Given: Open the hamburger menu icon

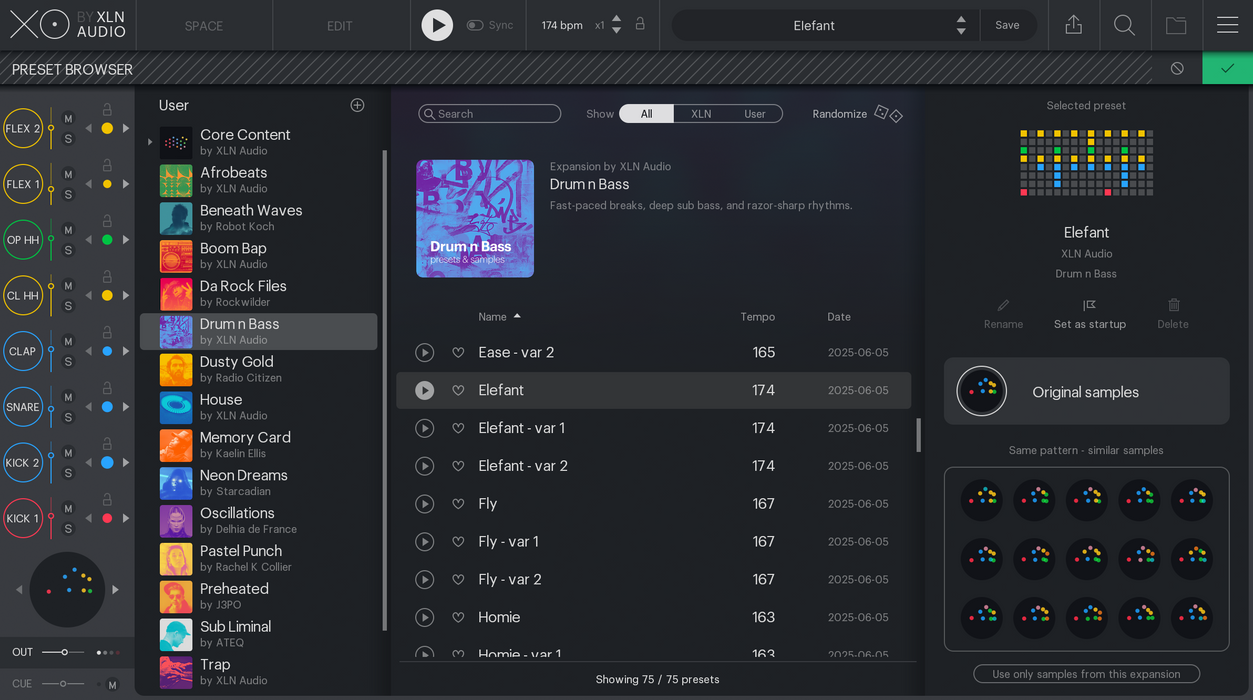Looking at the screenshot, I should coord(1227,25).
